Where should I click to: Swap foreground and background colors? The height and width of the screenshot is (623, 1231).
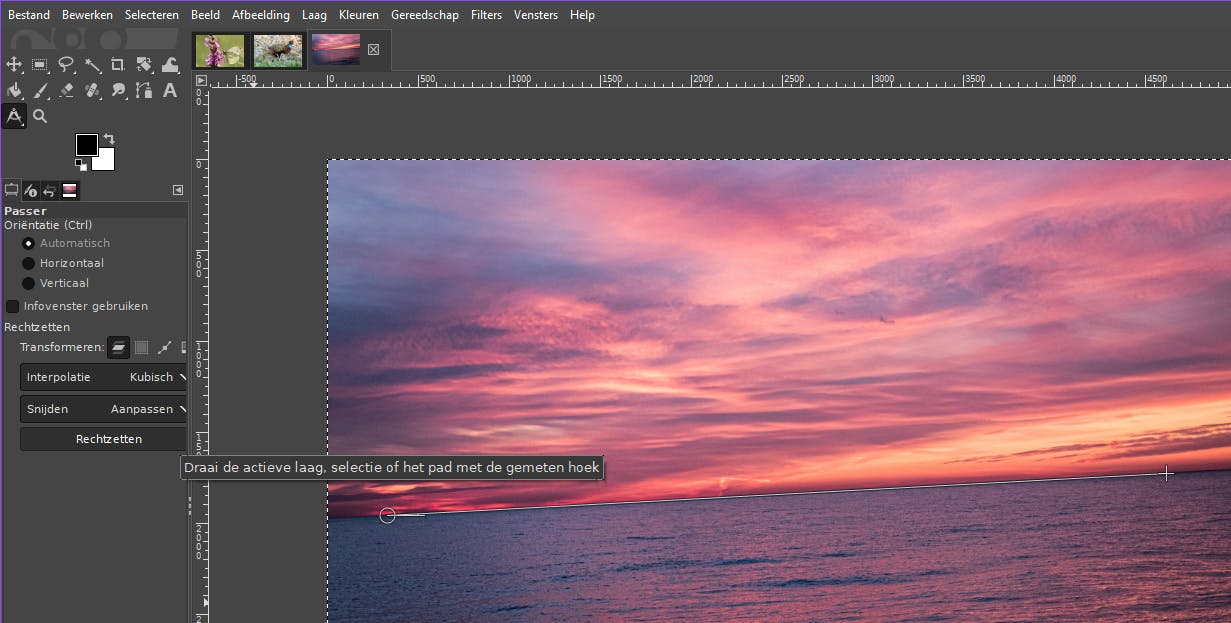108,139
